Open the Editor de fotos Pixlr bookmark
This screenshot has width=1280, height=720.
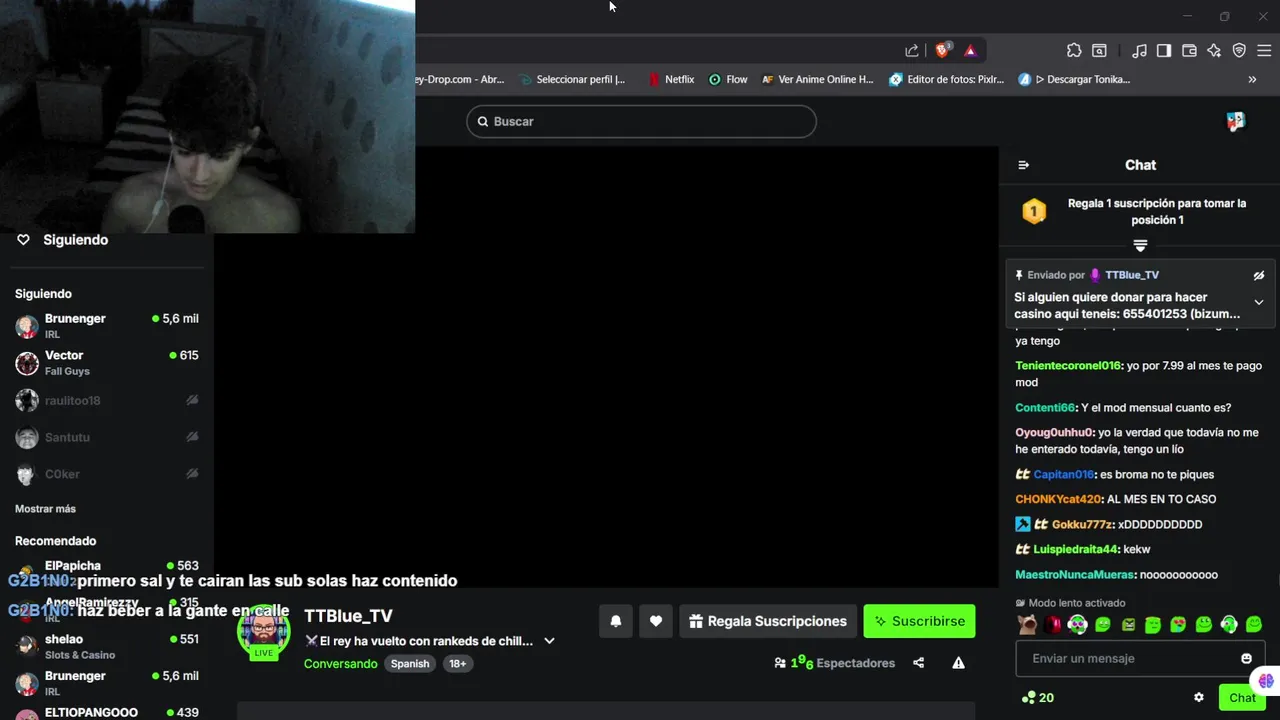point(946,79)
